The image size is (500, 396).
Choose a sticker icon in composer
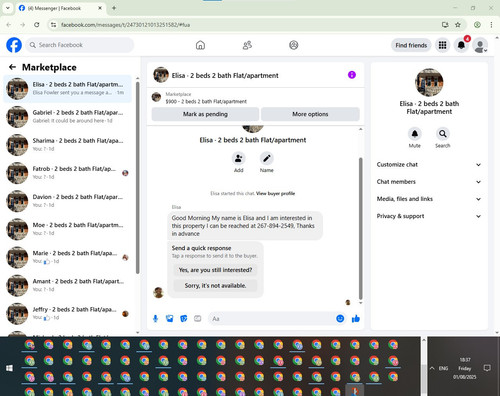(184, 319)
